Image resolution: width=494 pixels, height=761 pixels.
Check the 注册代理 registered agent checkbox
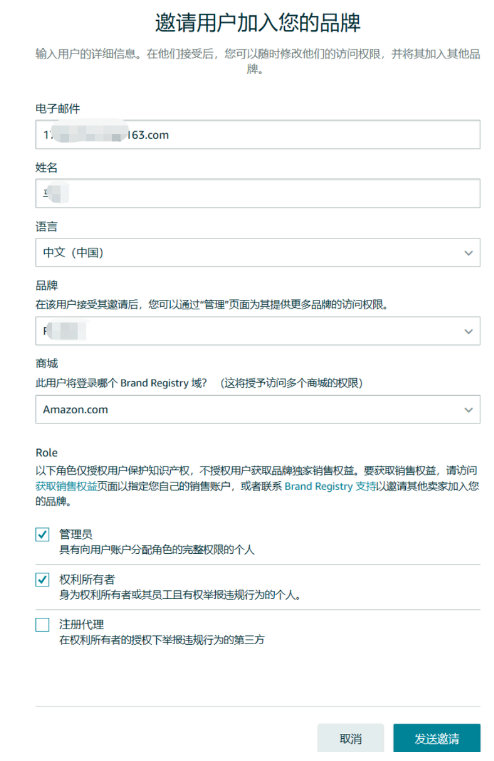coord(42,625)
